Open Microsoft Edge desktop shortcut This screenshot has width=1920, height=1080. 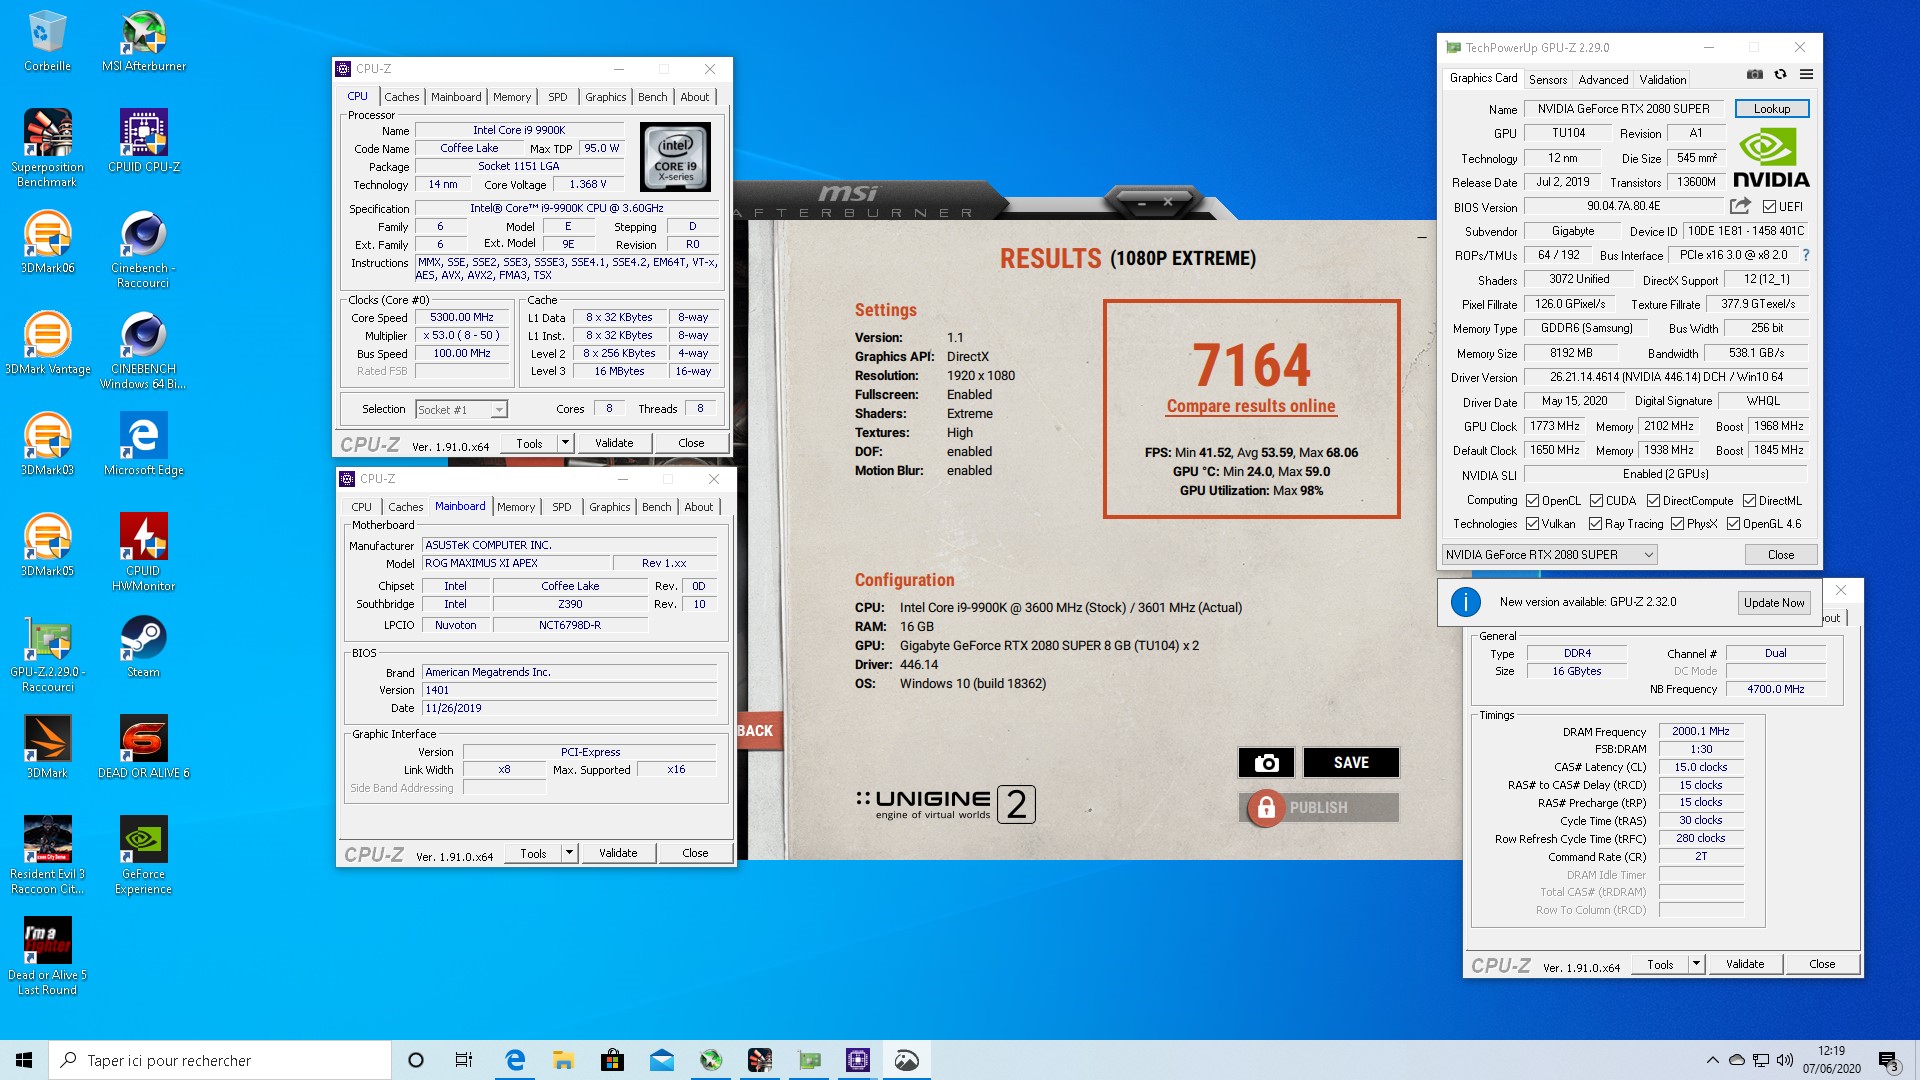point(144,444)
